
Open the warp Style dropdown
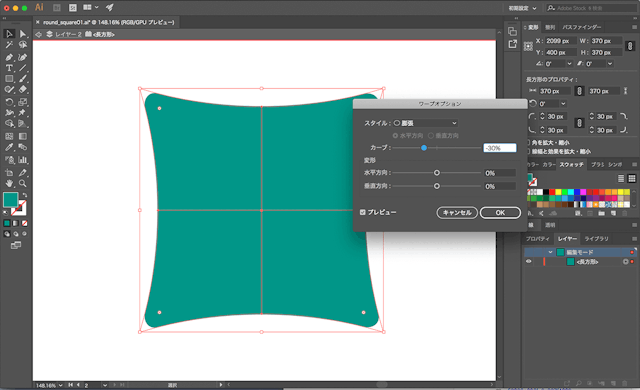point(425,123)
